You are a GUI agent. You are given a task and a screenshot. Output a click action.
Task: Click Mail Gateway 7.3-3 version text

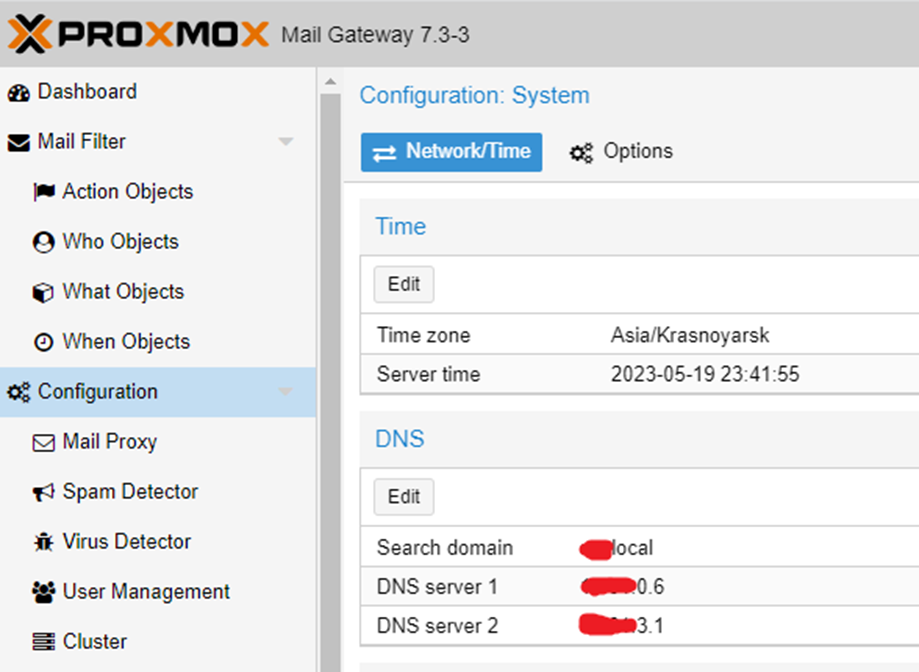(x=375, y=35)
